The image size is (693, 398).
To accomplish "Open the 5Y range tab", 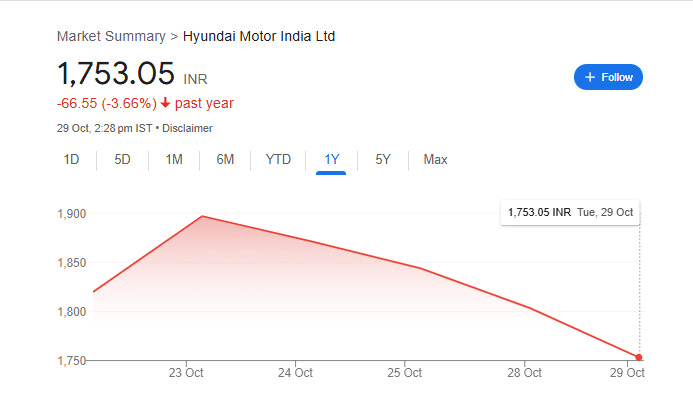I will pos(383,159).
